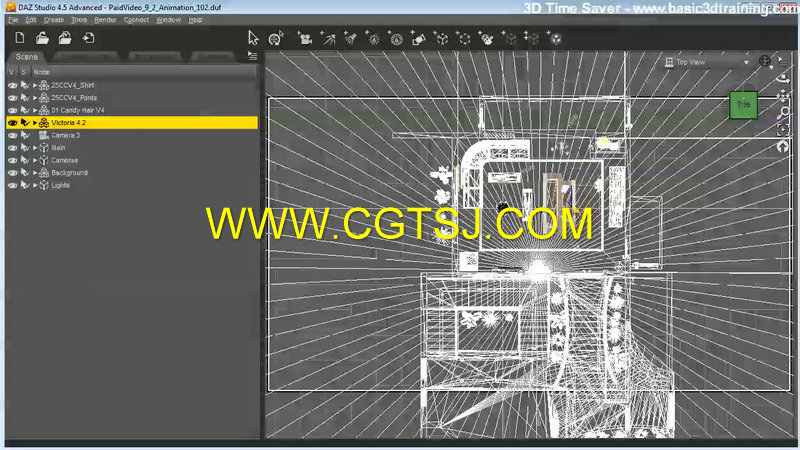Image resolution: width=800 pixels, height=450 pixels.
Task: Click the Create New Spotlight icon
Action: pos(350,38)
